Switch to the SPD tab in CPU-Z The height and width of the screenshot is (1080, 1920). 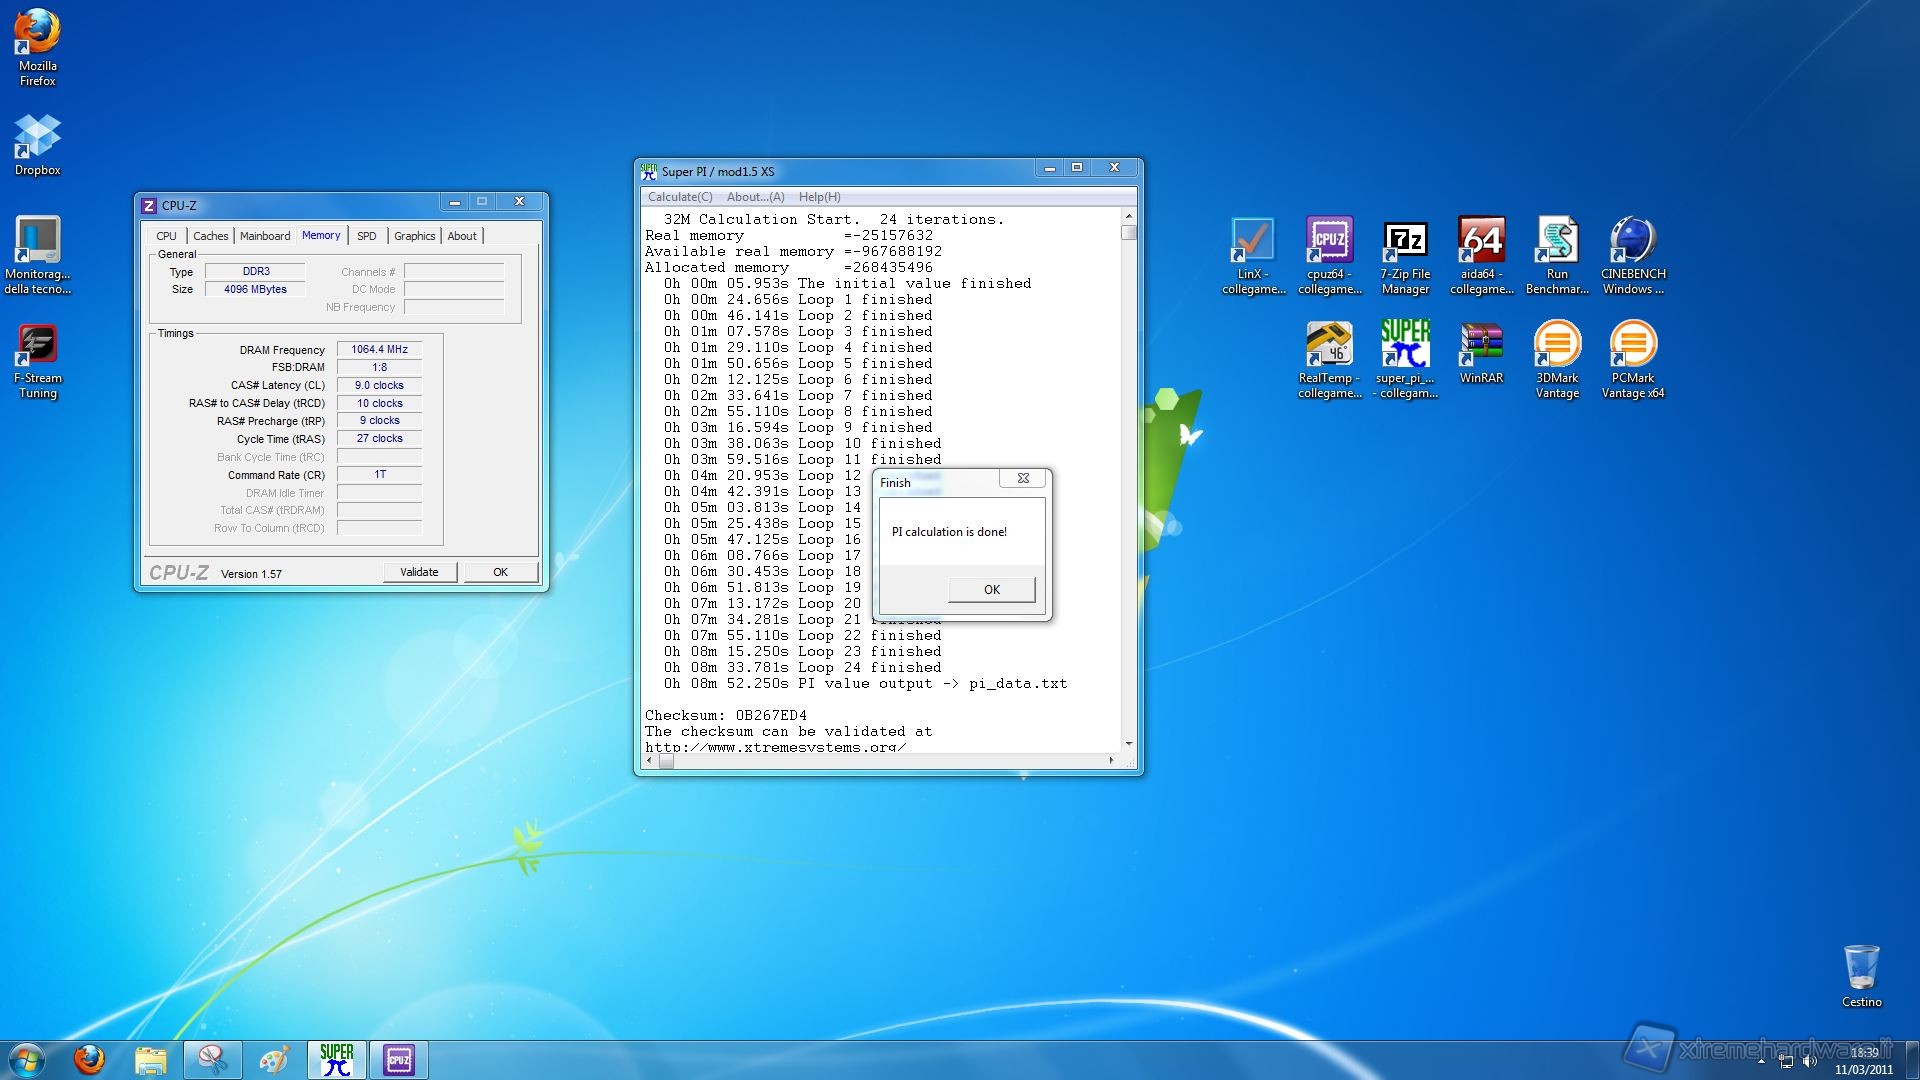click(x=367, y=236)
